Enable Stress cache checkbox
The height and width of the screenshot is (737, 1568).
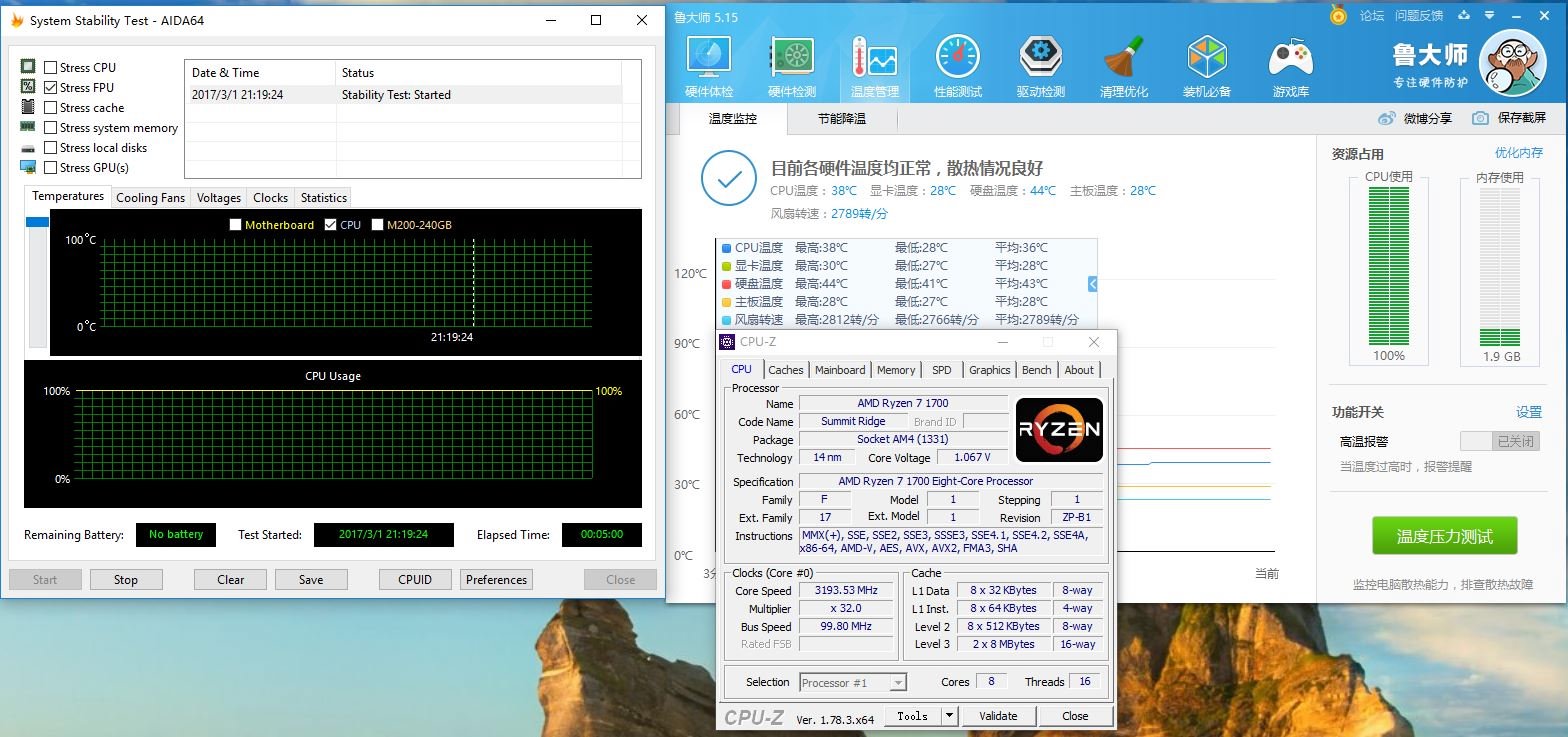pos(50,107)
